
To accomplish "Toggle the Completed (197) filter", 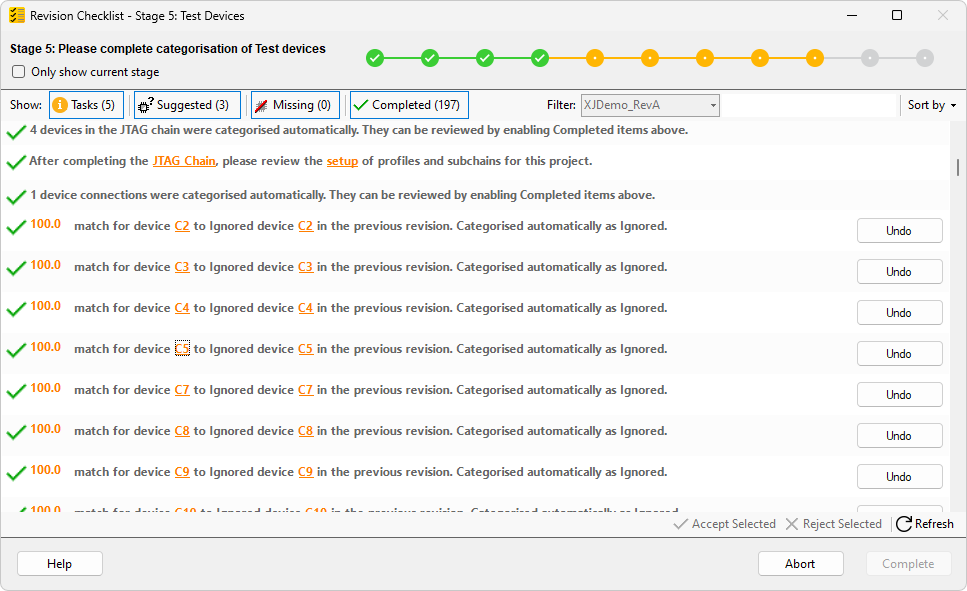I will (409, 105).
